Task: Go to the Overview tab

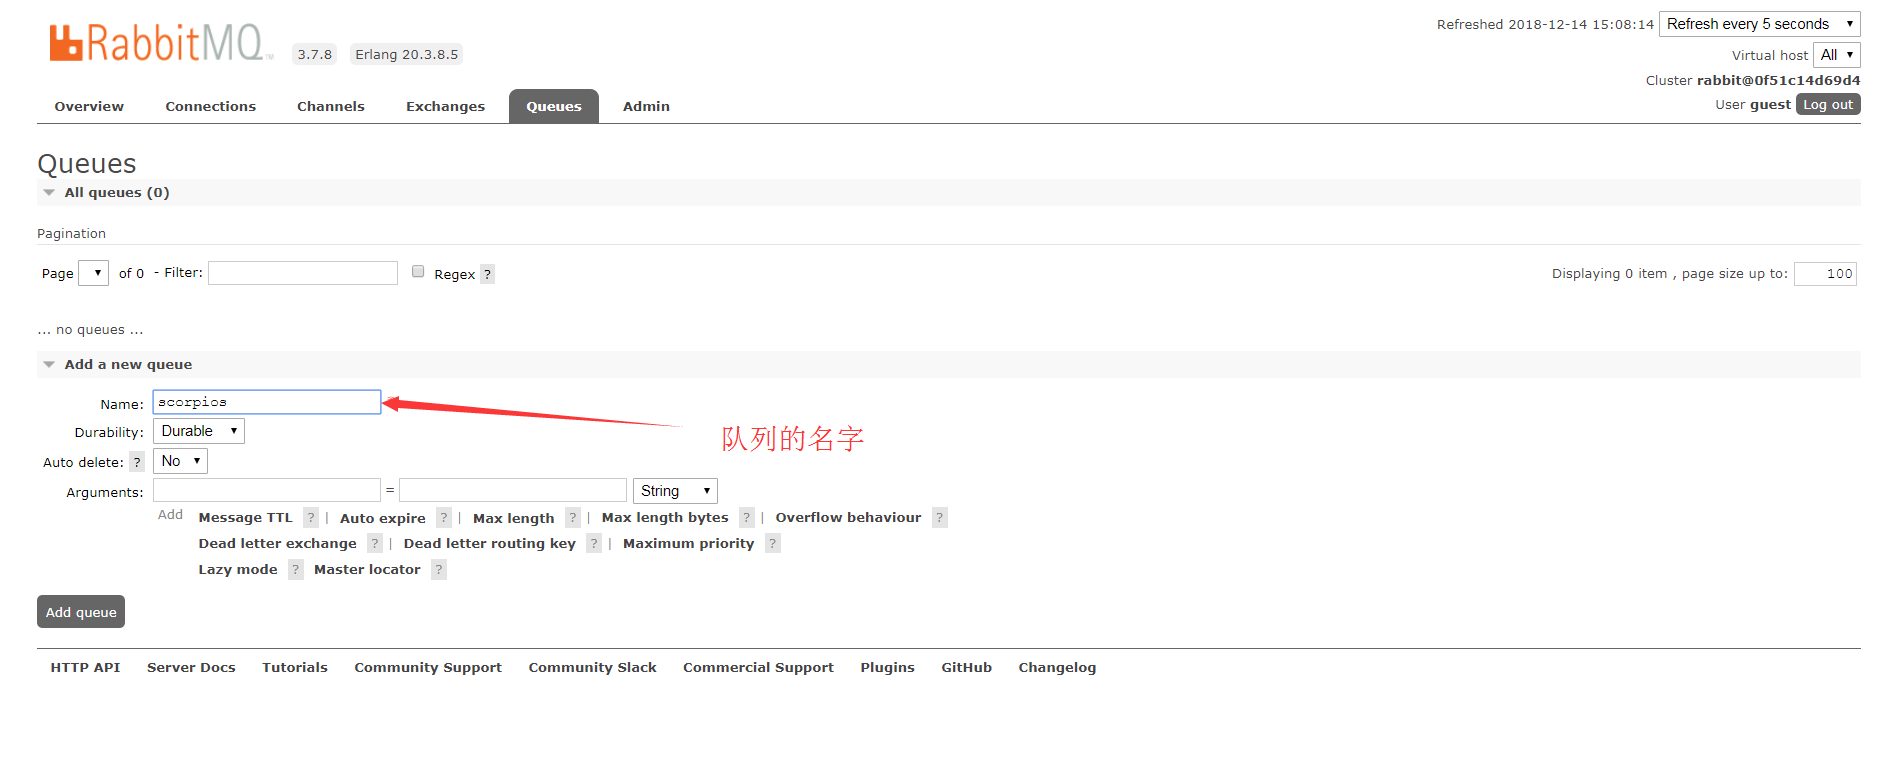Action: (x=89, y=106)
